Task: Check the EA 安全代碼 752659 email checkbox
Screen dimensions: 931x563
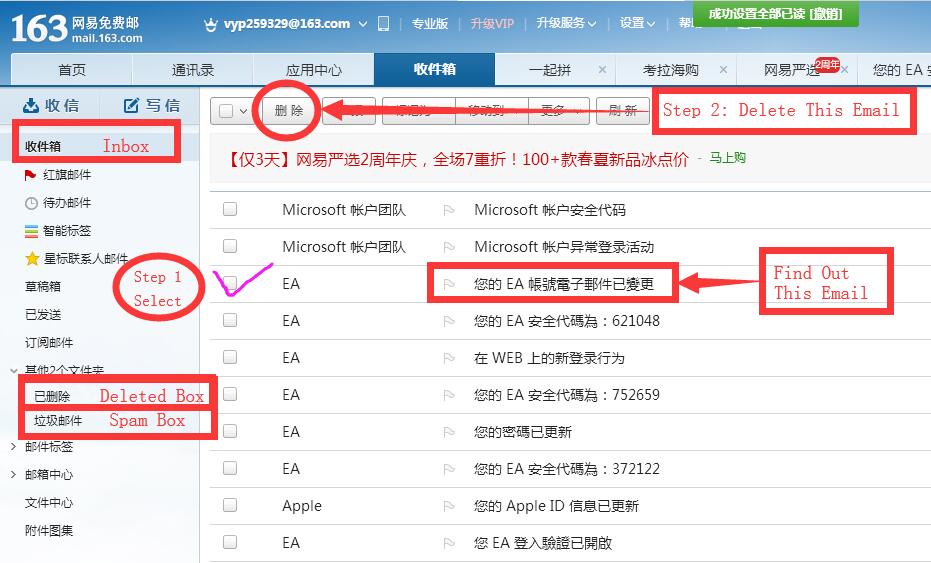Action: tap(230, 394)
